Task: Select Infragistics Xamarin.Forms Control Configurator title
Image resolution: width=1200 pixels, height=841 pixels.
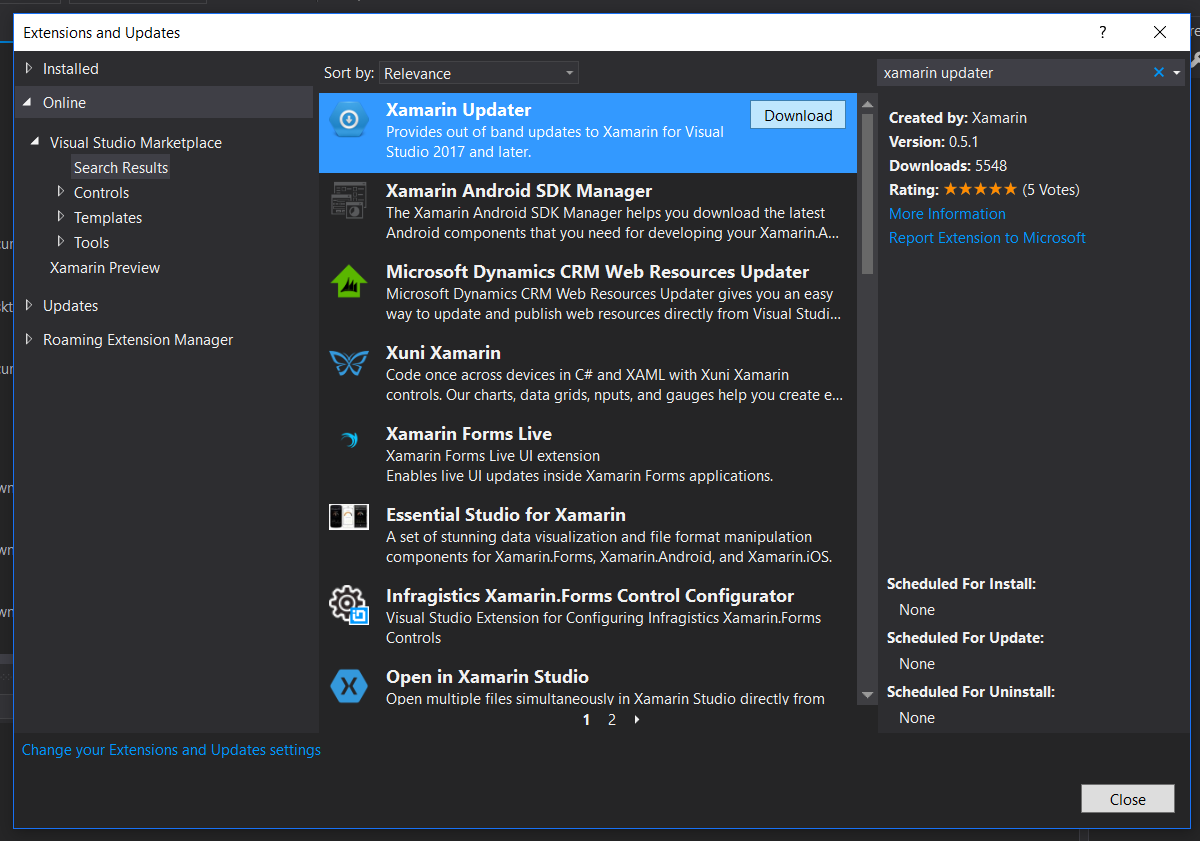Action: [590, 596]
